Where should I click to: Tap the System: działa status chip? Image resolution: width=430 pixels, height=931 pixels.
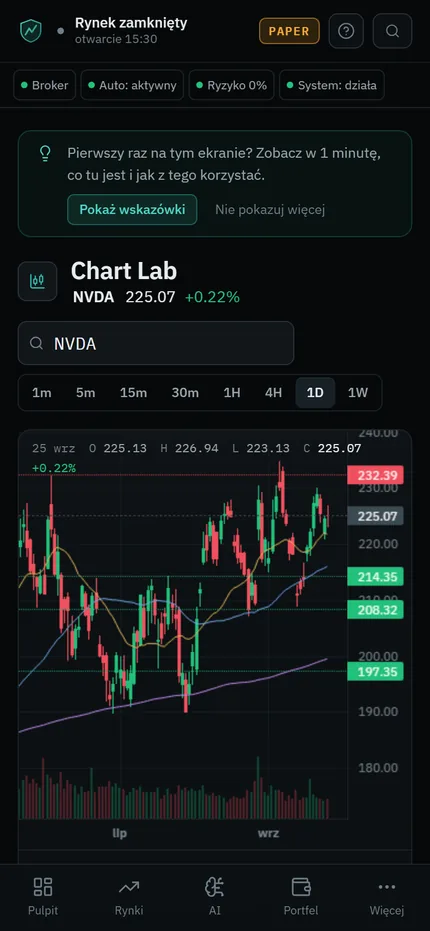coord(332,85)
